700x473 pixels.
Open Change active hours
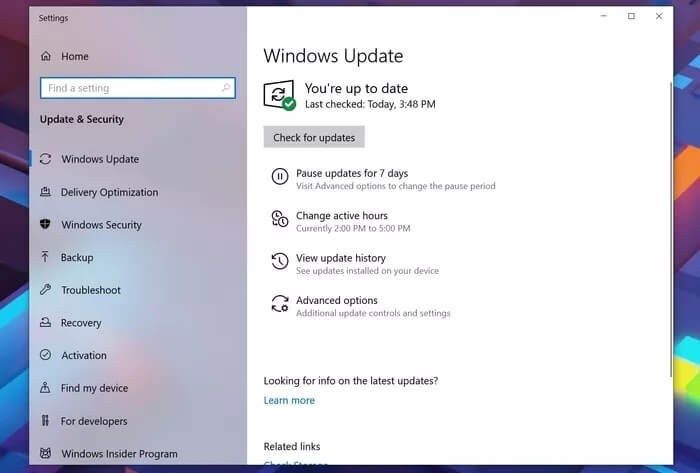click(342, 216)
